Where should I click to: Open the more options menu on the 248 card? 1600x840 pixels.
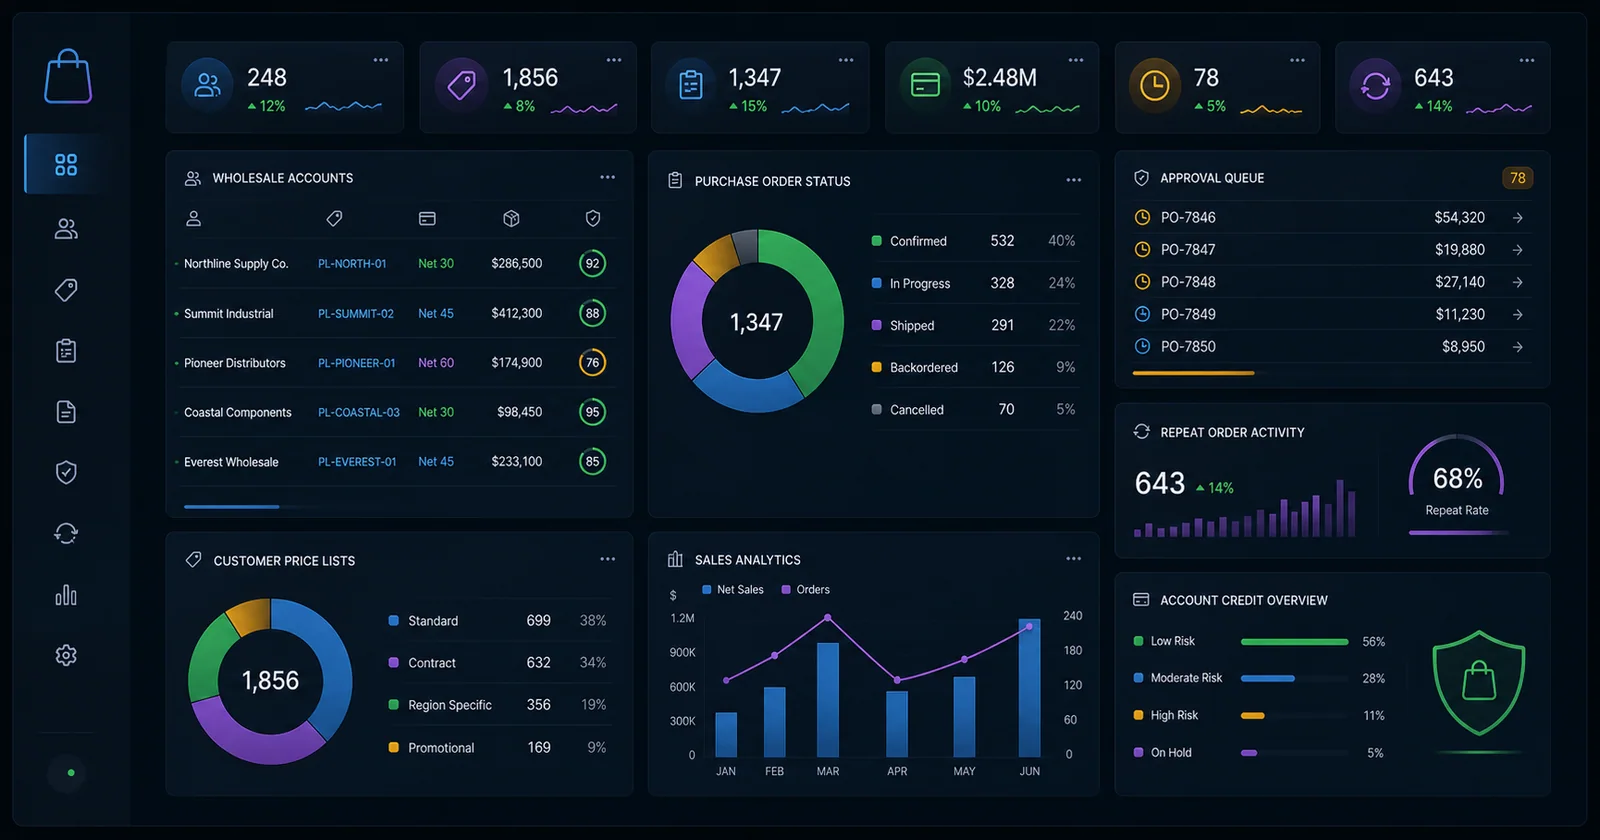coord(381,60)
